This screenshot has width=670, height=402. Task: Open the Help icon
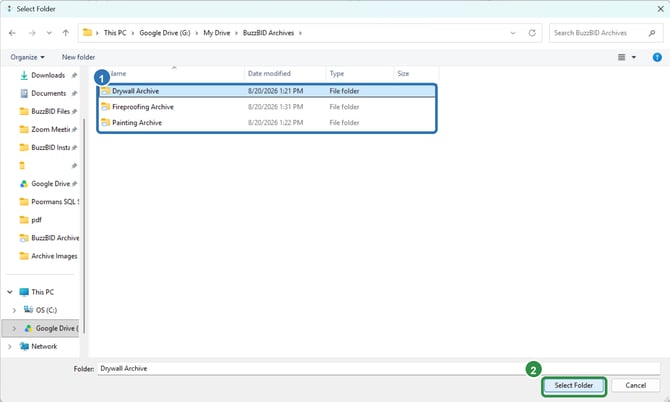click(657, 57)
